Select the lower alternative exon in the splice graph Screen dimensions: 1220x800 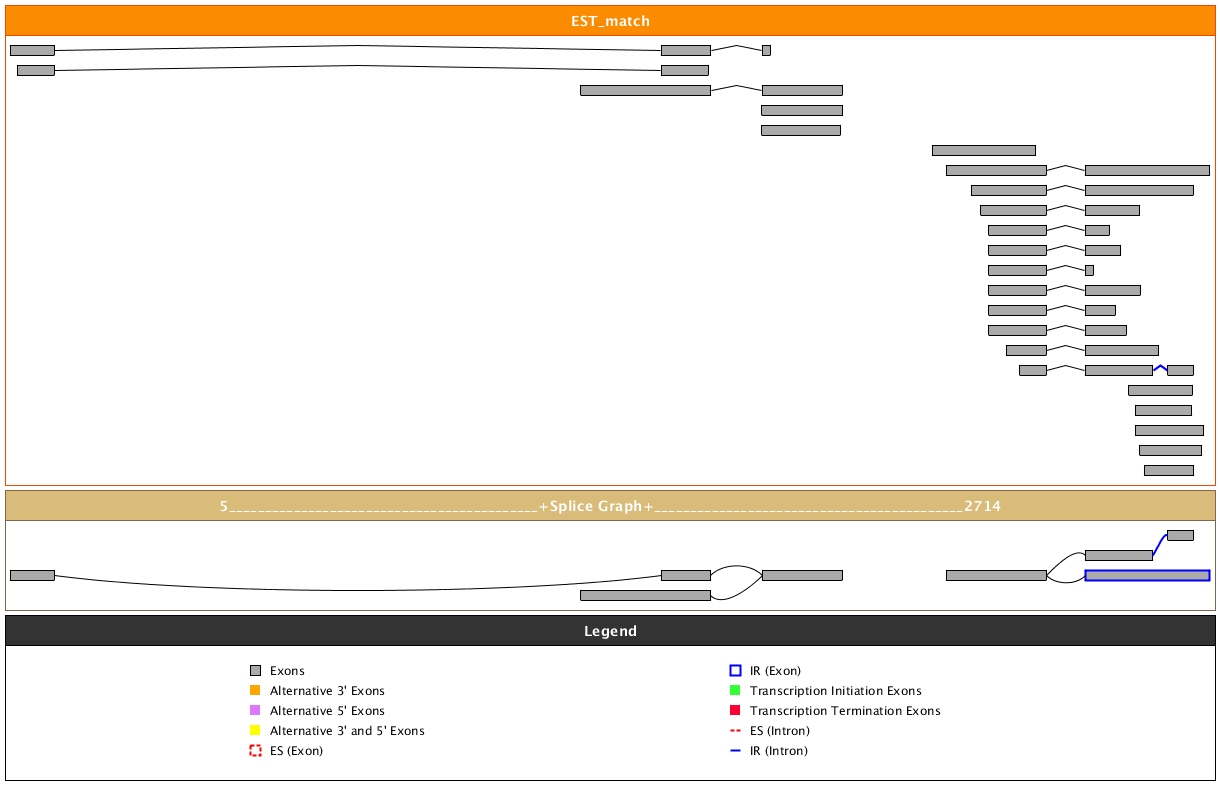pyautogui.click(x=645, y=595)
